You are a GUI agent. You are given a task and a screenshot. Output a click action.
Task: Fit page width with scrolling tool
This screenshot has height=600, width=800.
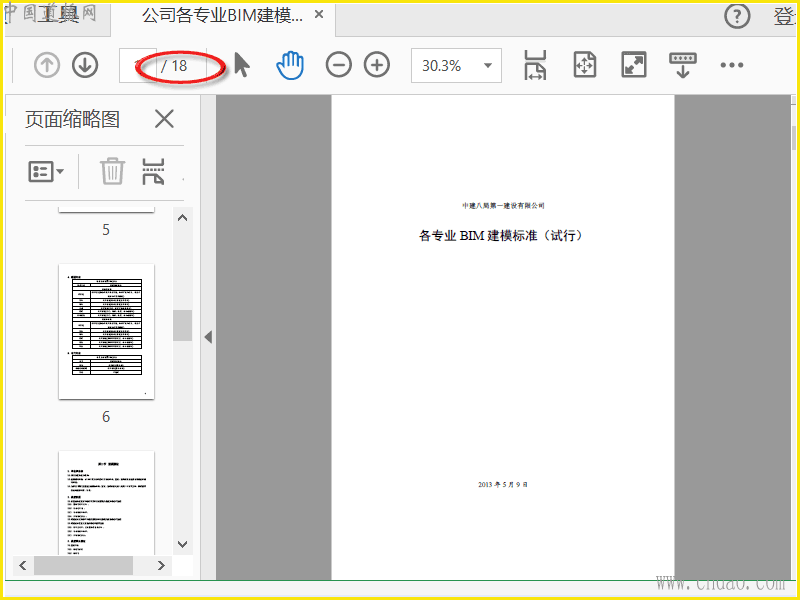[535, 65]
